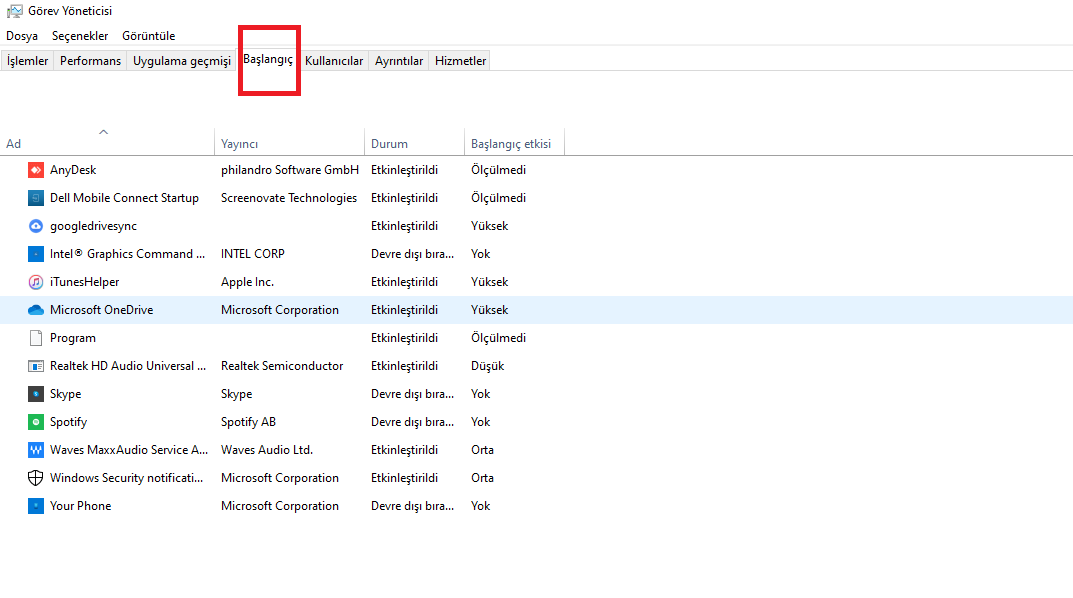This screenshot has width=1073, height=598.
Task: Click the green Spotify icon
Action: coord(36,422)
